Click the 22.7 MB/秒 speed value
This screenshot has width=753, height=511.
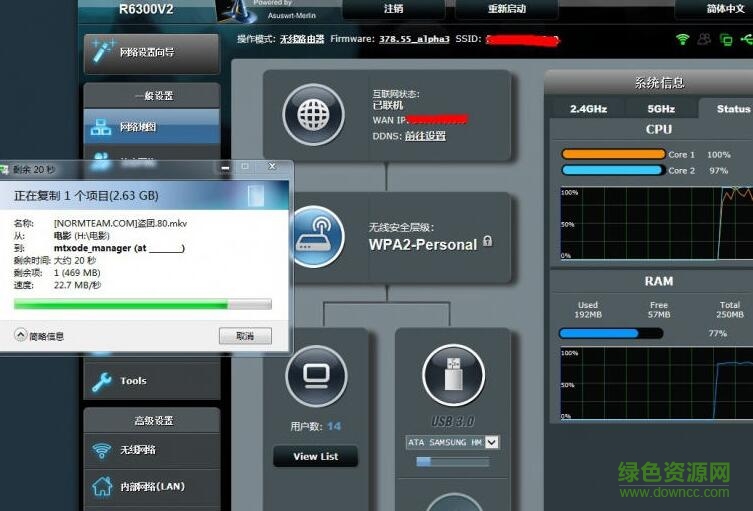tap(77, 285)
